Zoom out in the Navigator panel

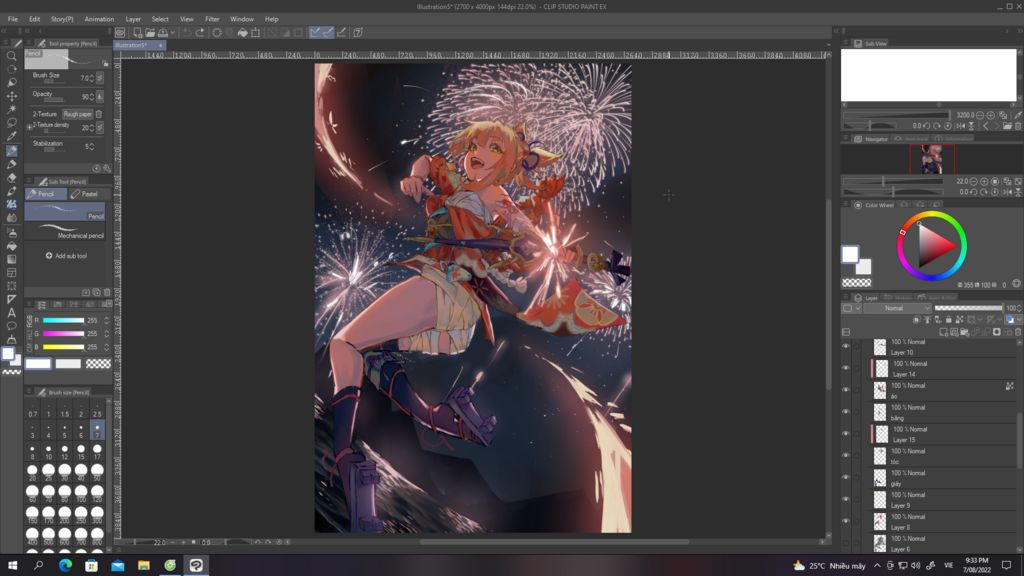tap(974, 181)
